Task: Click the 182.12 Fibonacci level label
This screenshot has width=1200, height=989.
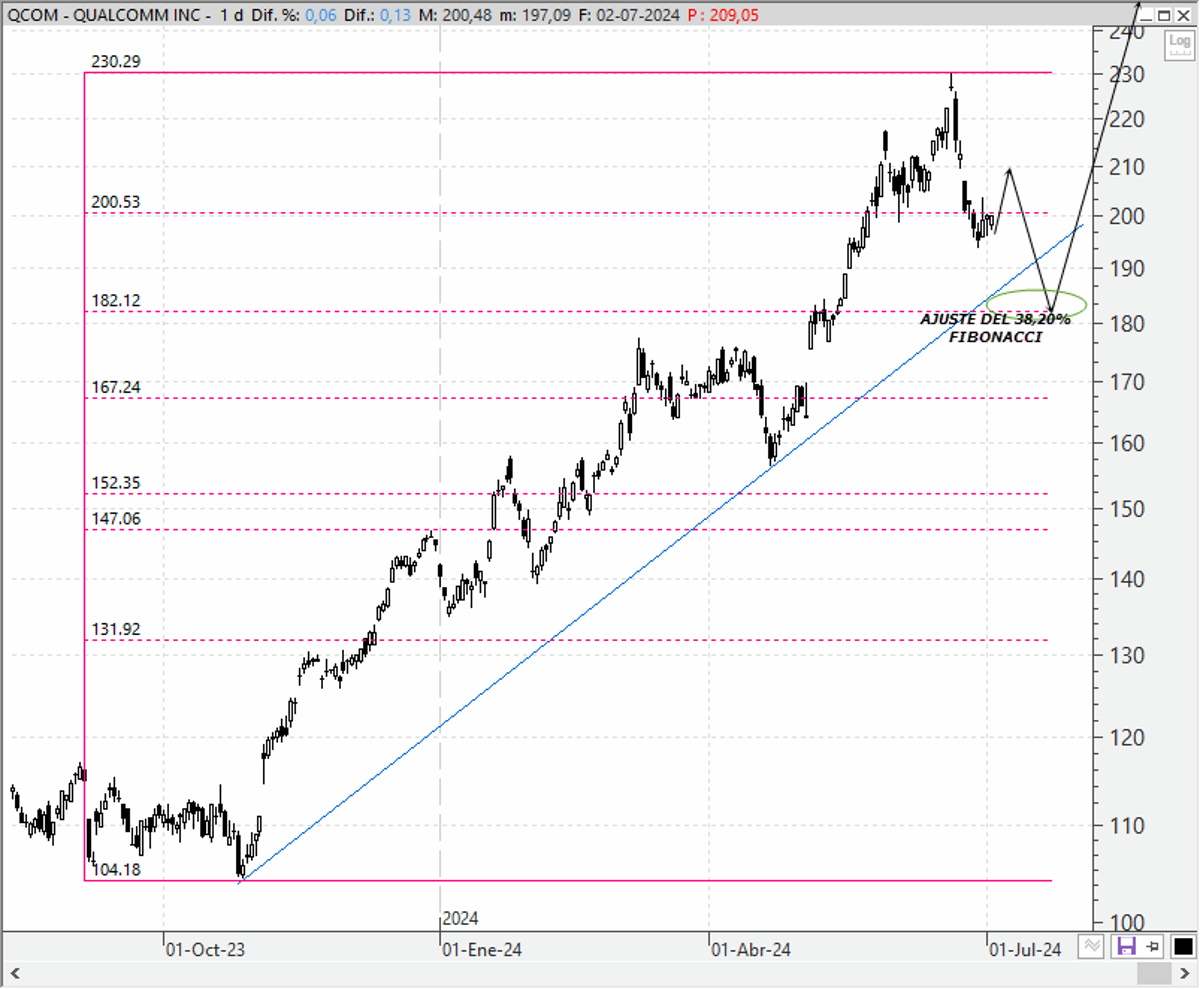Action: coord(116,301)
